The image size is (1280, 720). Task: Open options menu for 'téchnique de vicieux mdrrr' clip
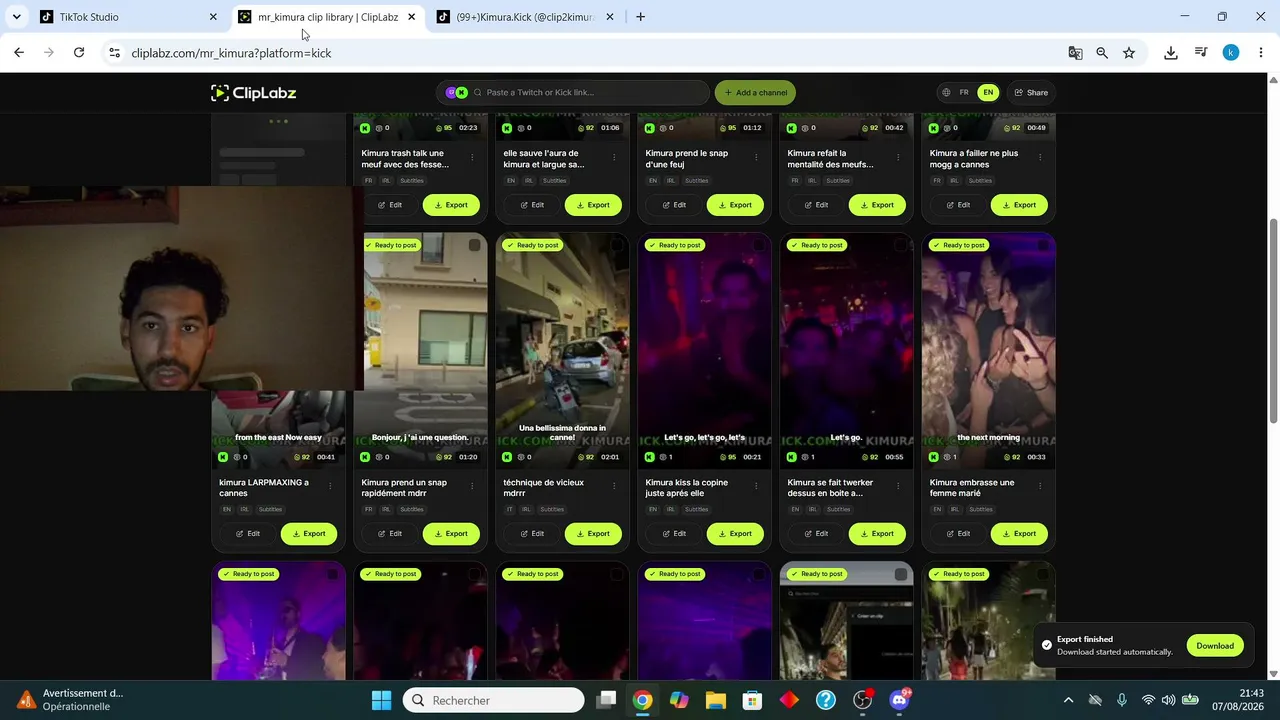[x=614, y=486]
